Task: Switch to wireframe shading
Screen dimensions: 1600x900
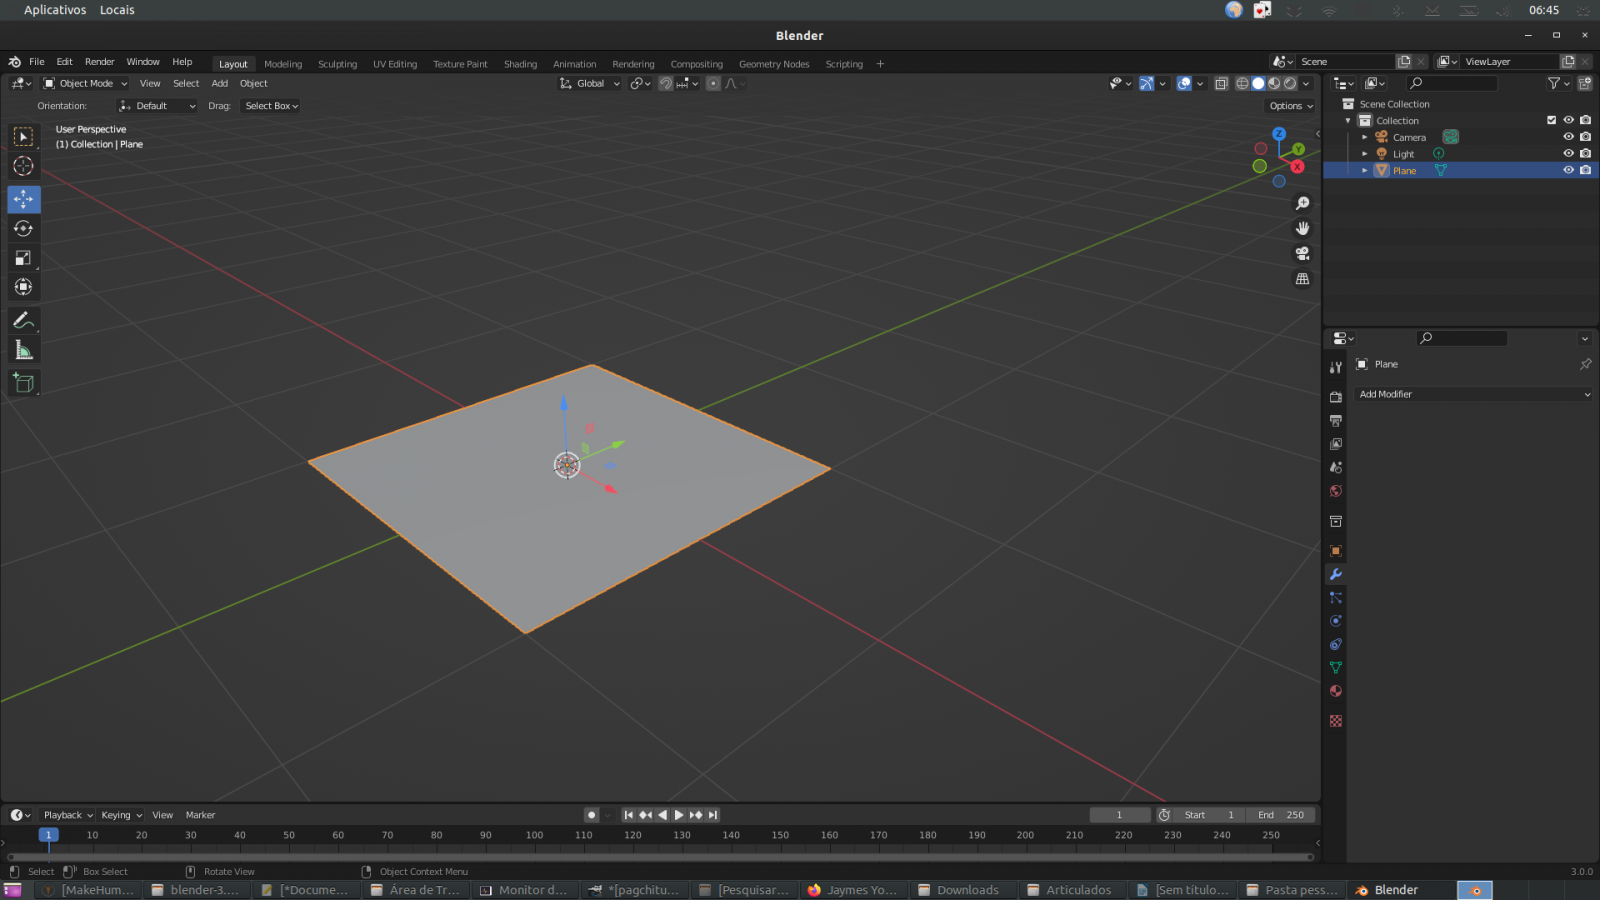Action: pos(1242,84)
